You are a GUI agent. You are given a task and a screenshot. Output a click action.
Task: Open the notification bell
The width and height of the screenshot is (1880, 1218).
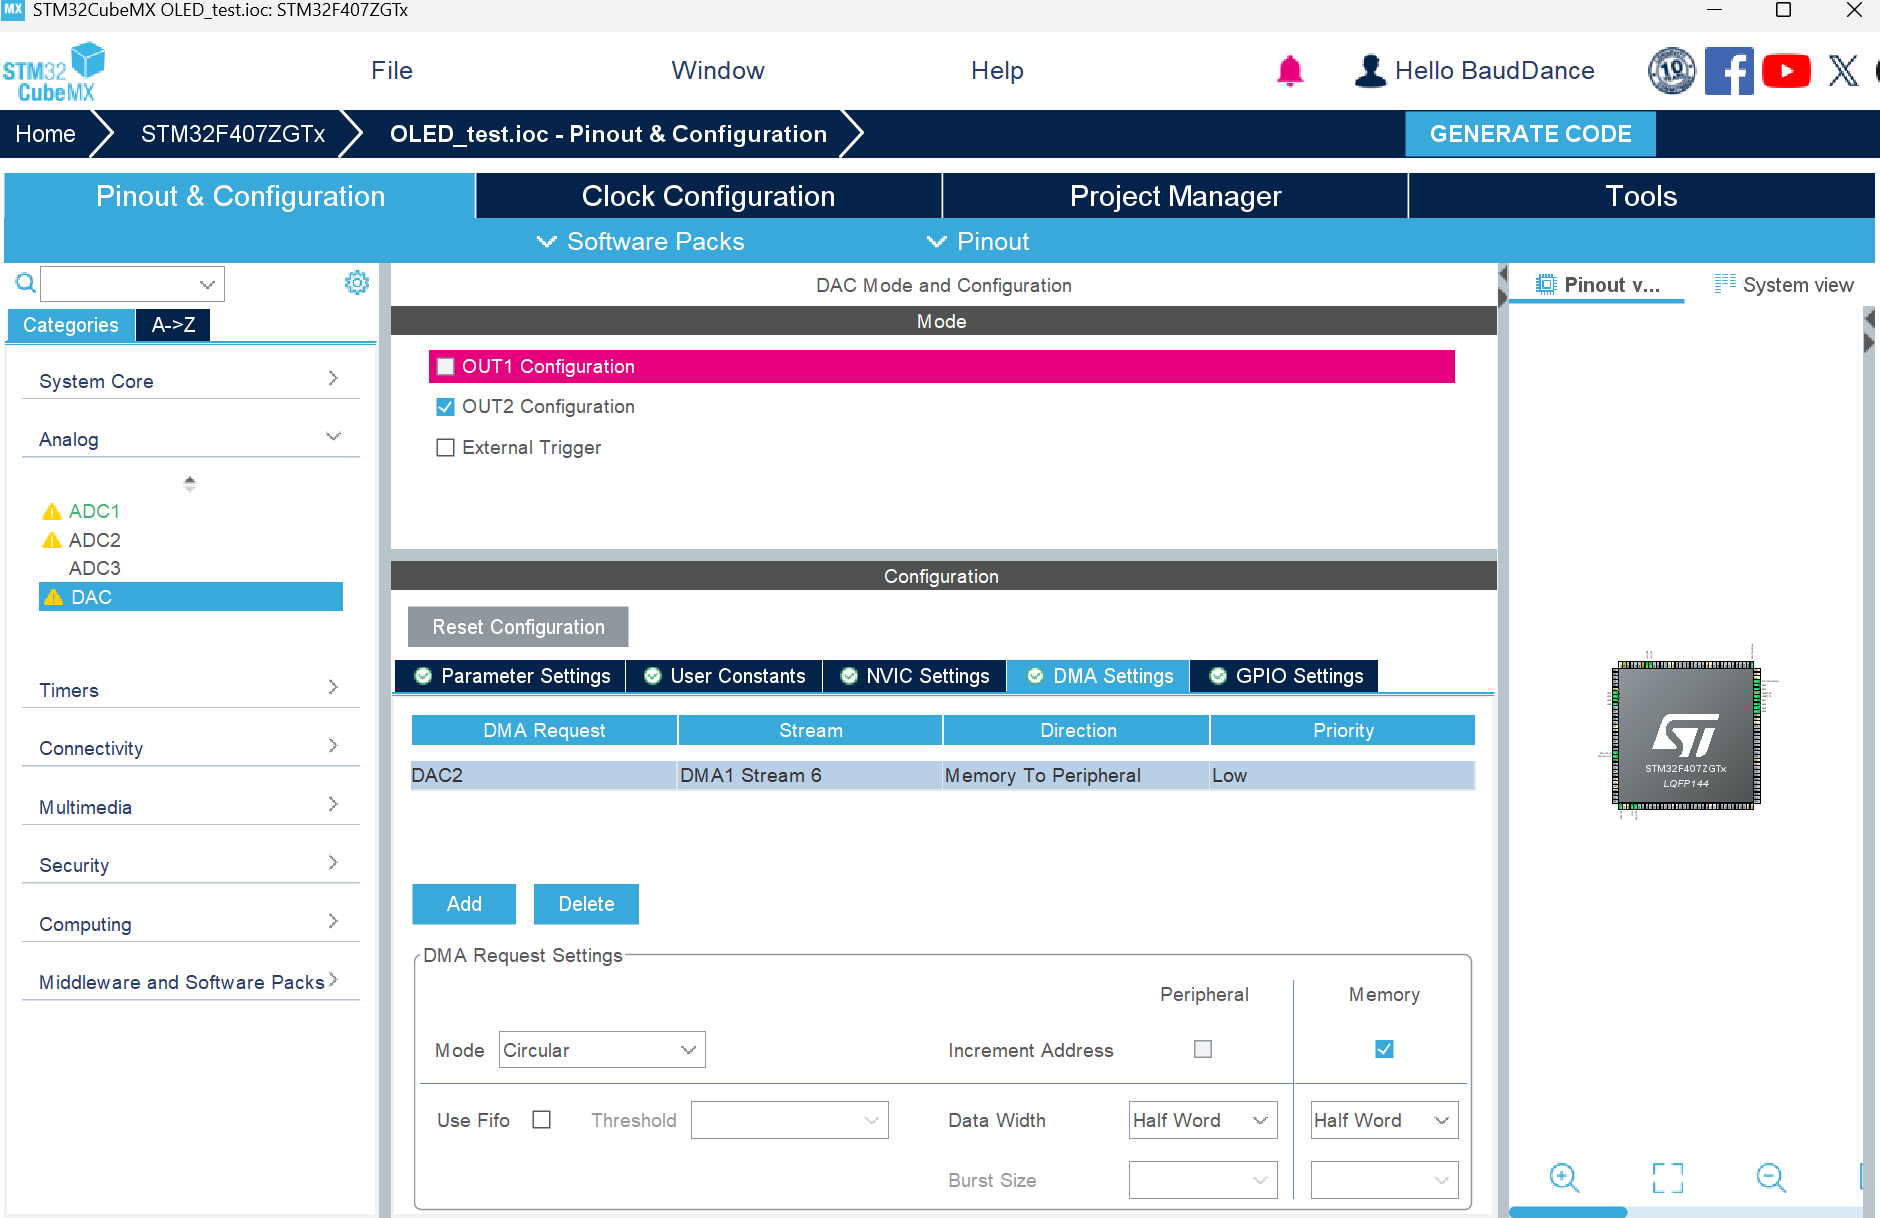point(1290,71)
